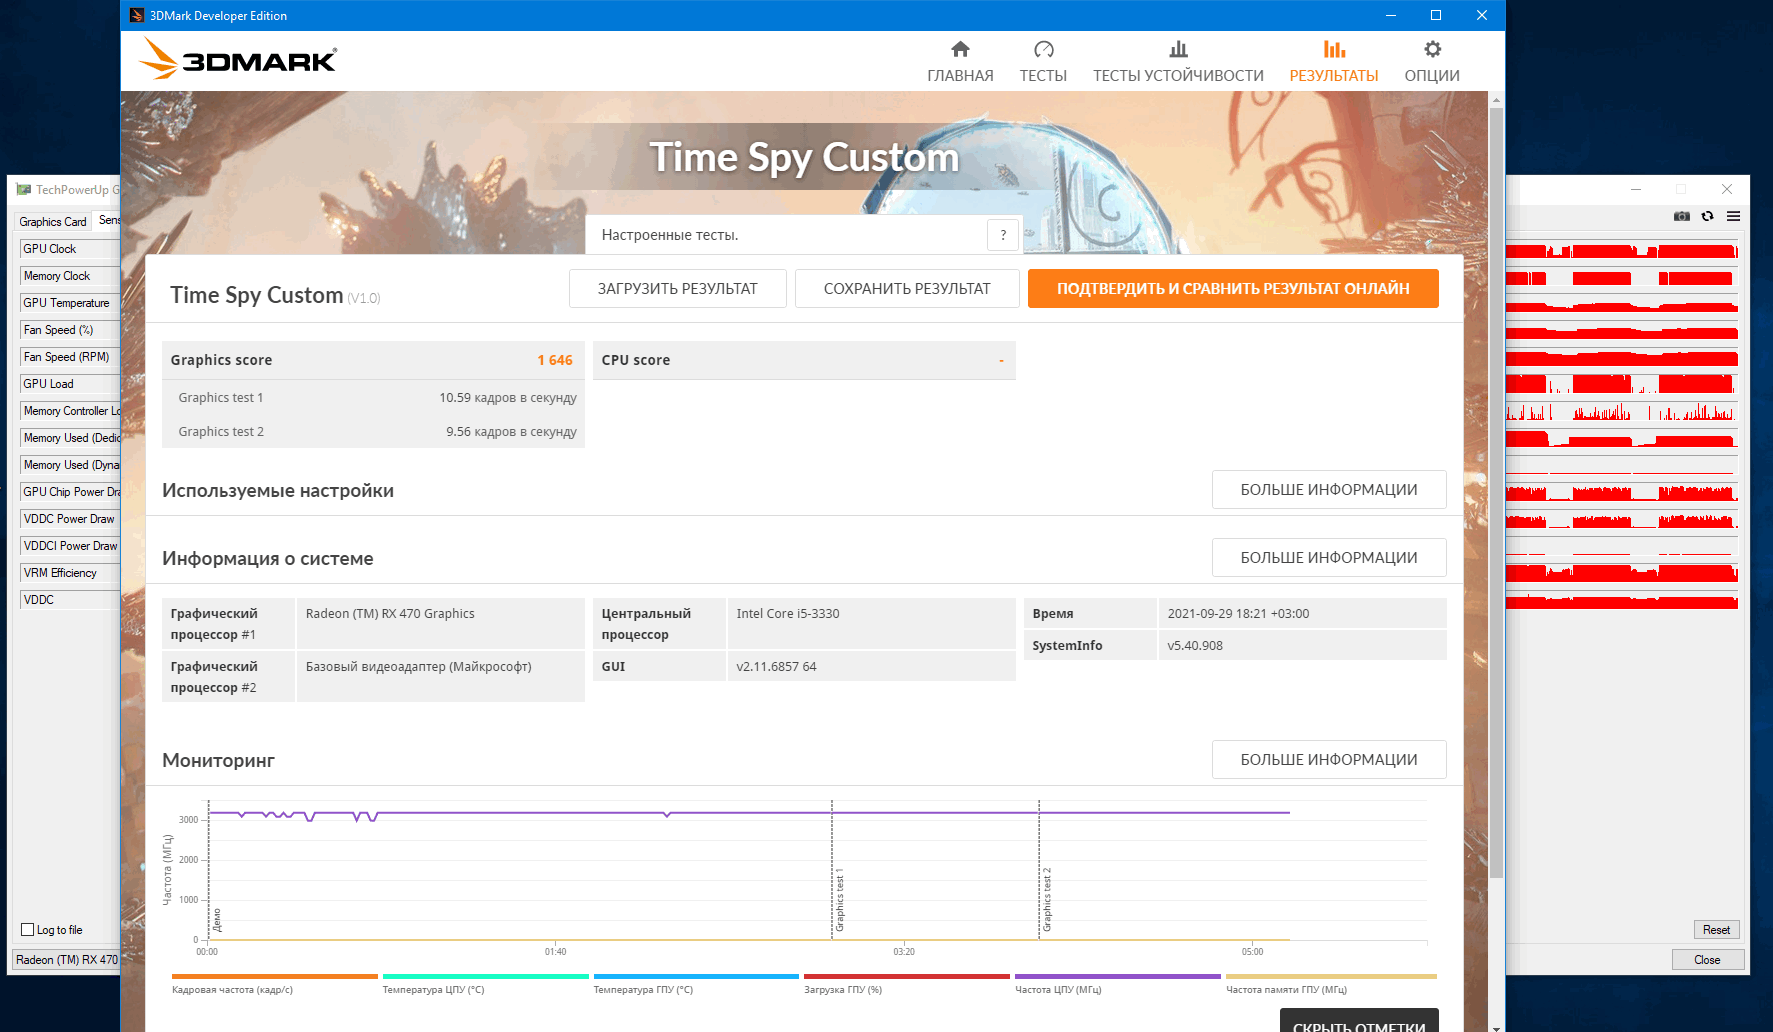Click GPU Load red graph in GPU-Z
The width and height of the screenshot is (1773, 1032).
(1621, 384)
